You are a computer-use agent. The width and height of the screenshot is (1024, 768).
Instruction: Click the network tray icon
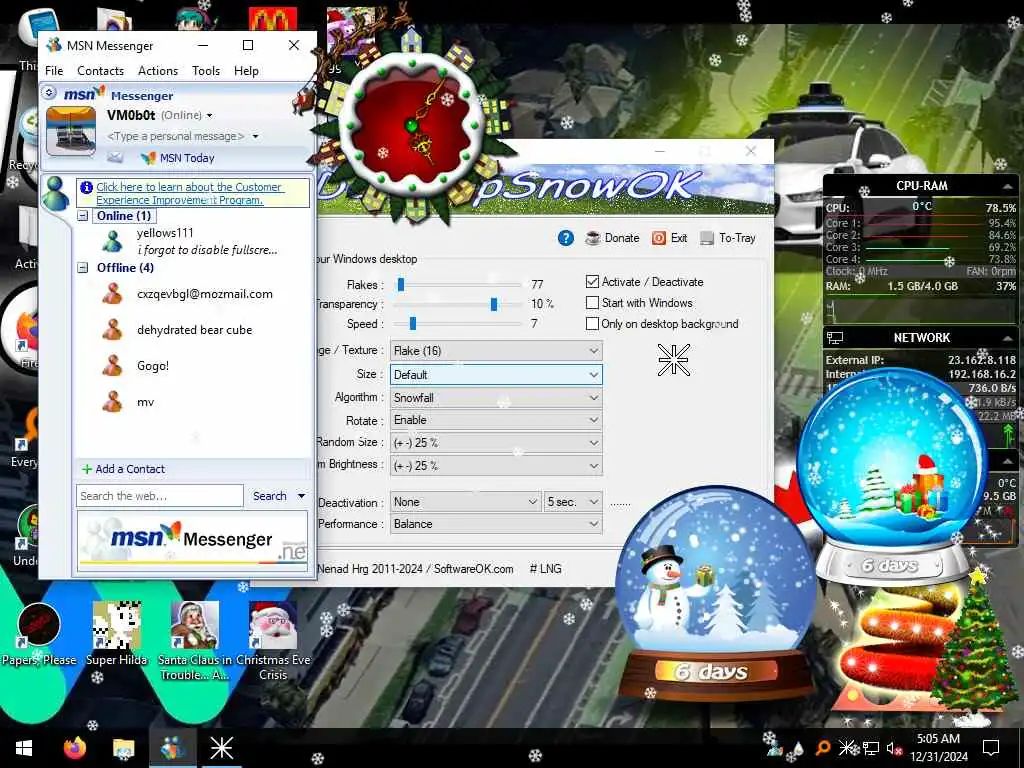pyautogui.click(x=871, y=748)
